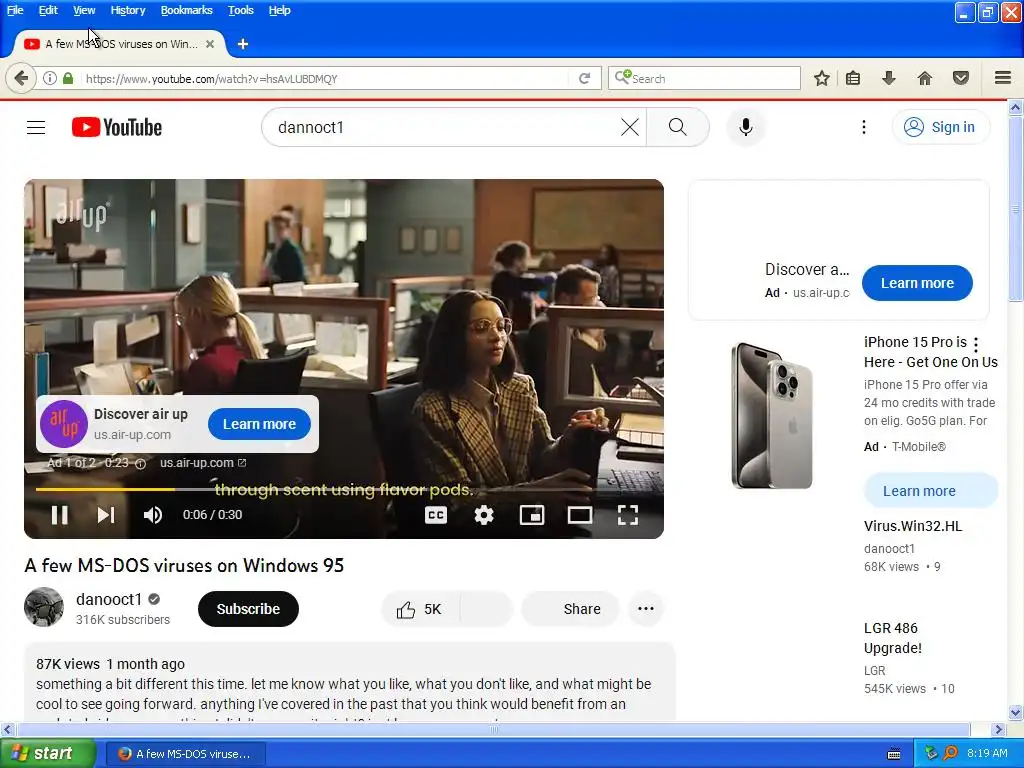The height and width of the screenshot is (768, 1024).
Task: Enable miniplayer mode
Action: 532,515
